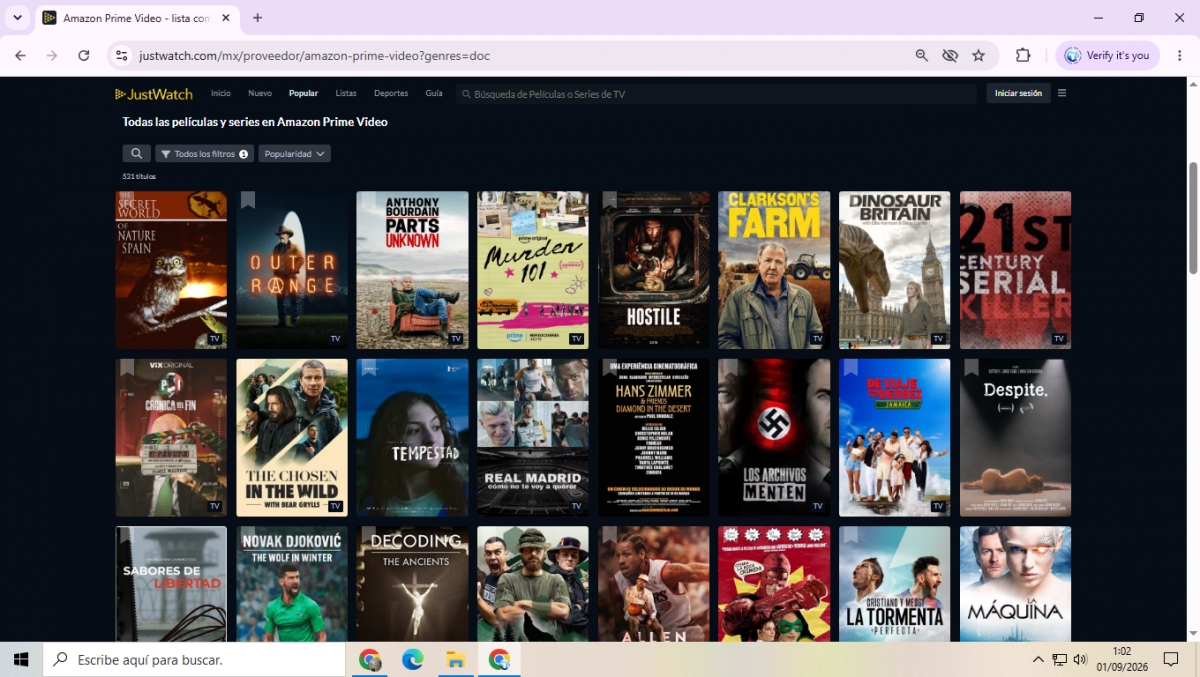Click the Windows Start button
The image size is (1200, 677).
[x=21, y=659]
